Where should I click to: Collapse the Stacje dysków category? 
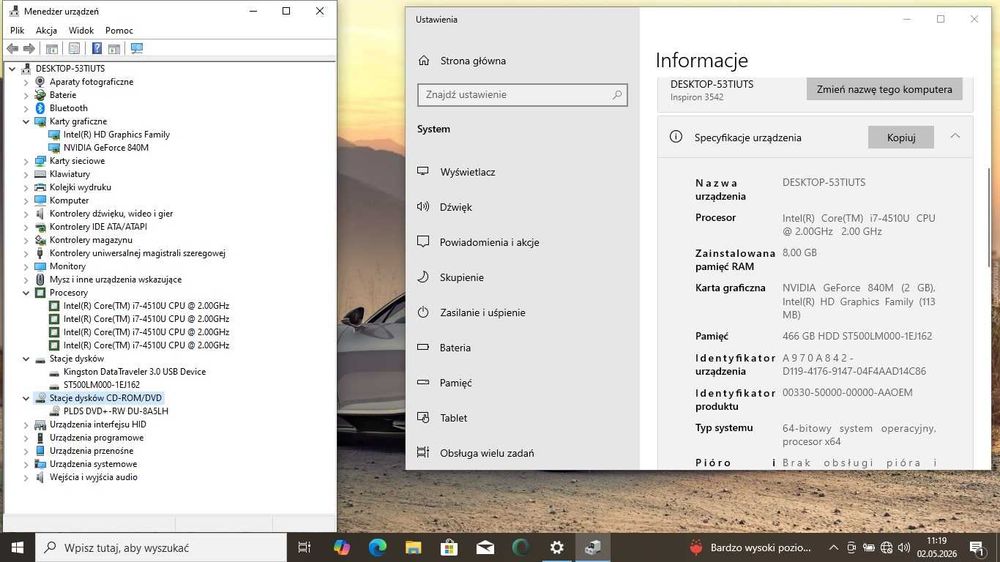[x=26, y=359]
